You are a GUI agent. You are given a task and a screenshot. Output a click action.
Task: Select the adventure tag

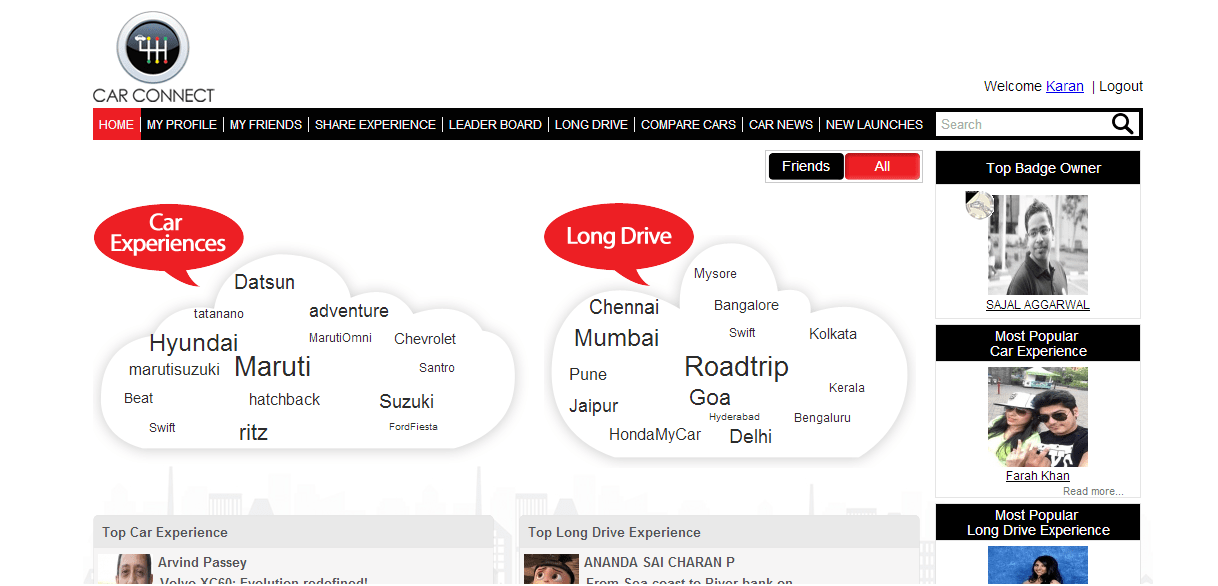349,311
